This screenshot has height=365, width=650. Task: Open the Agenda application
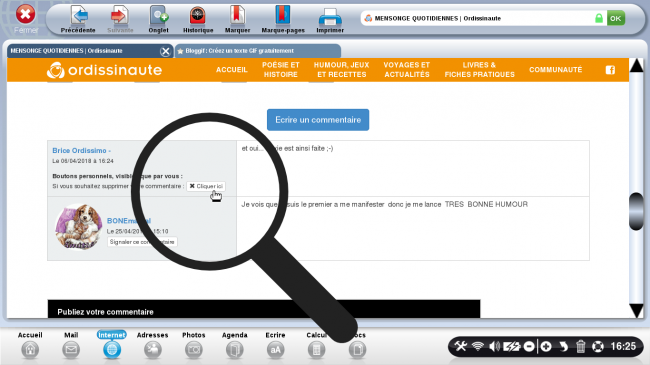(235, 345)
